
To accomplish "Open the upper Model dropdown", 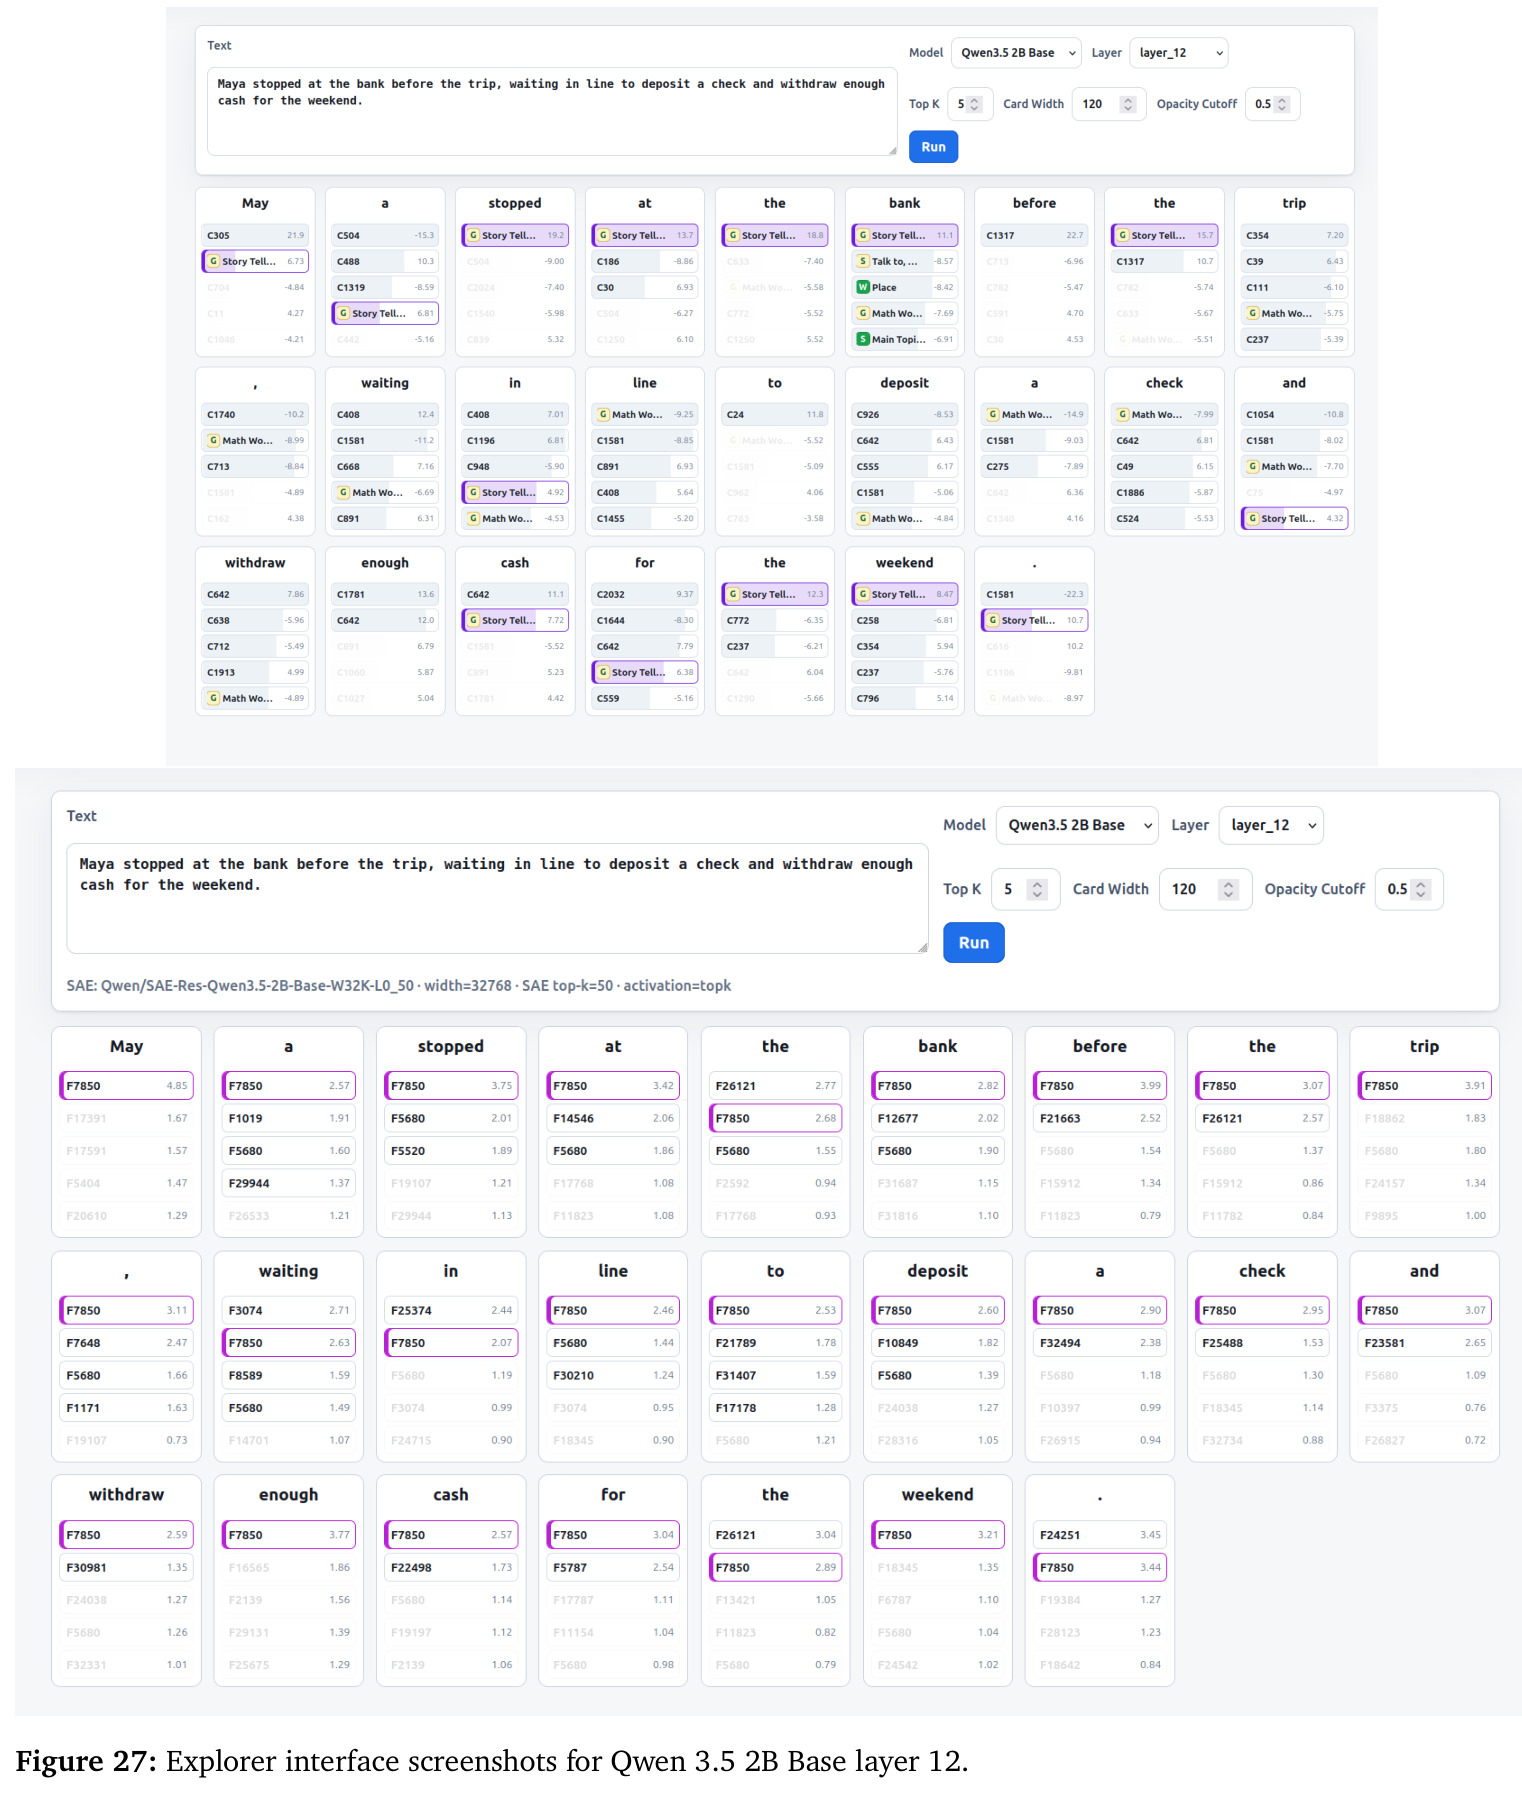I will point(1015,53).
